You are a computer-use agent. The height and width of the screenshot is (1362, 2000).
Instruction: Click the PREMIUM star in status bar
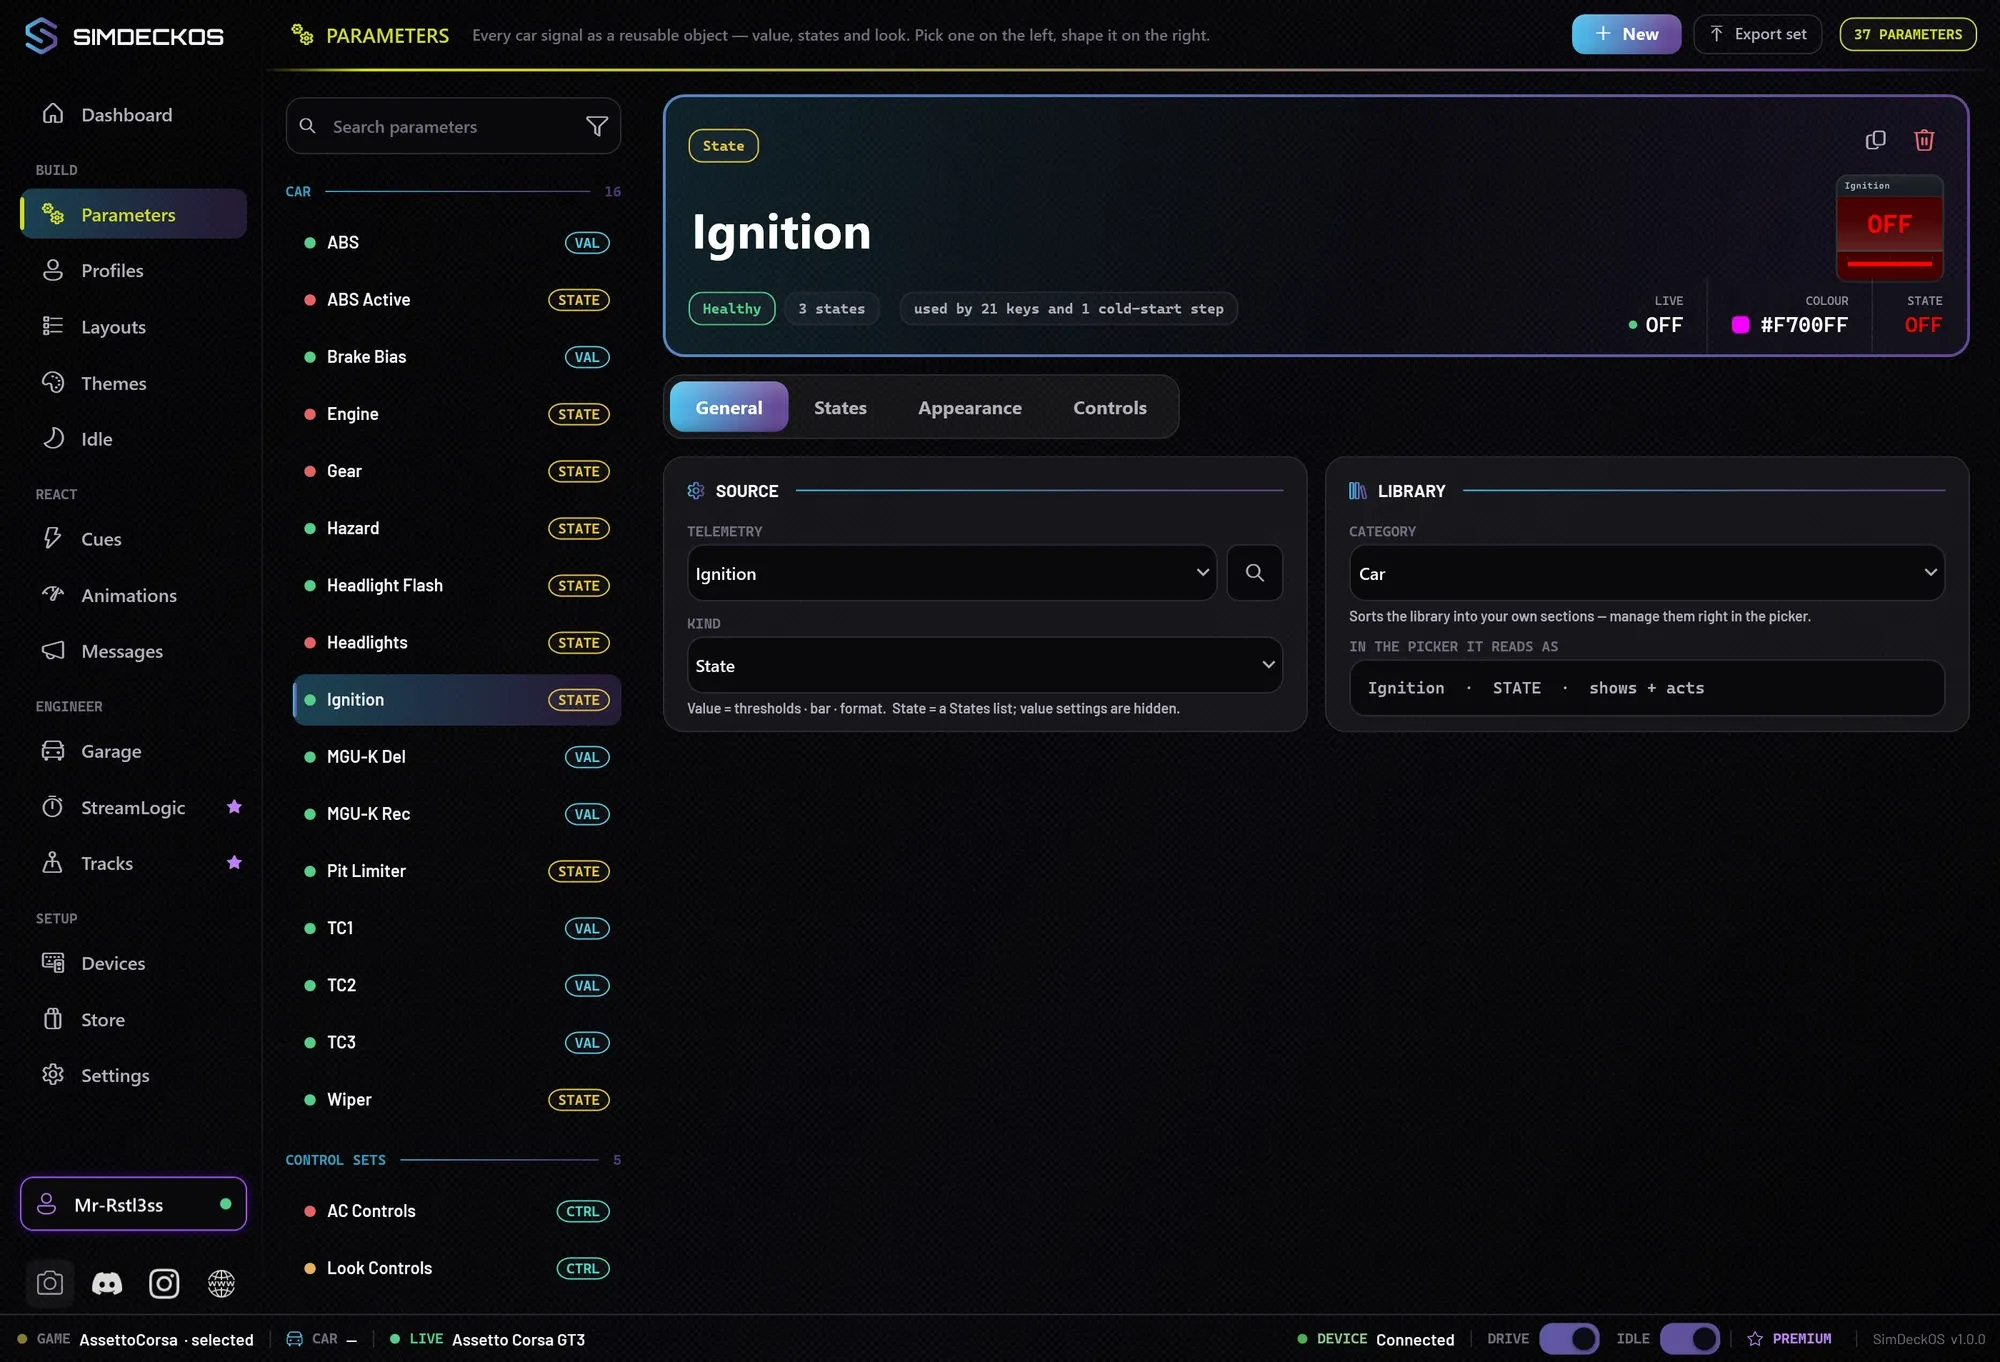click(x=1755, y=1338)
